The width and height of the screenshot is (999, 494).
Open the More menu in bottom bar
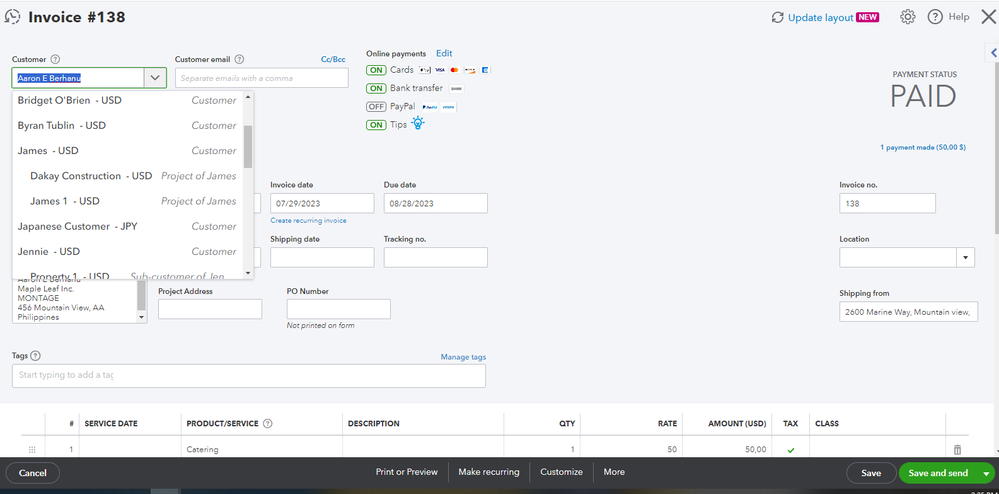[614, 472]
